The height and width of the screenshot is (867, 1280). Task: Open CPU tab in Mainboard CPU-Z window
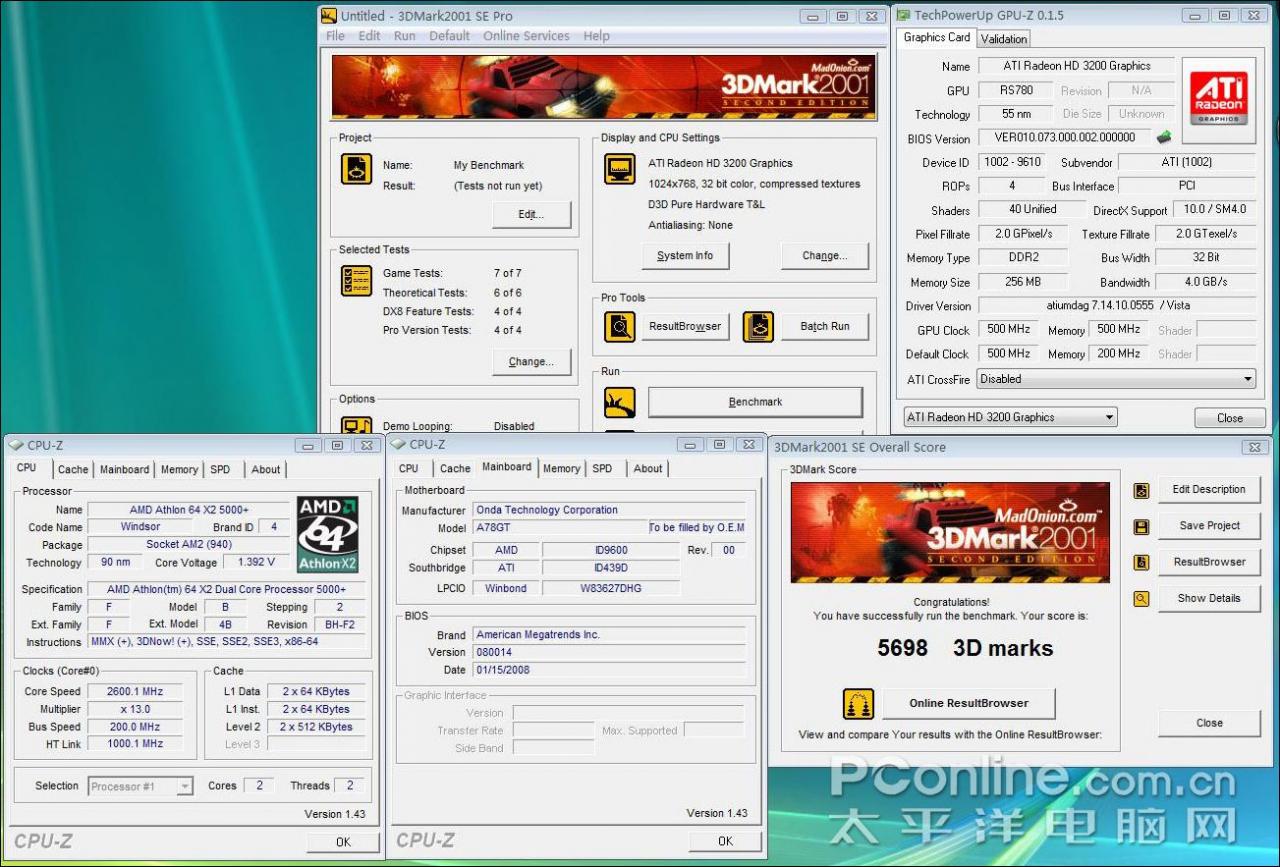409,469
